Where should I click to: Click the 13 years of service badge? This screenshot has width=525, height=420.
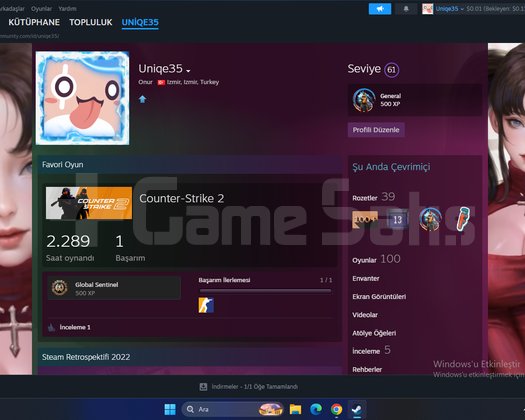point(397,220)
